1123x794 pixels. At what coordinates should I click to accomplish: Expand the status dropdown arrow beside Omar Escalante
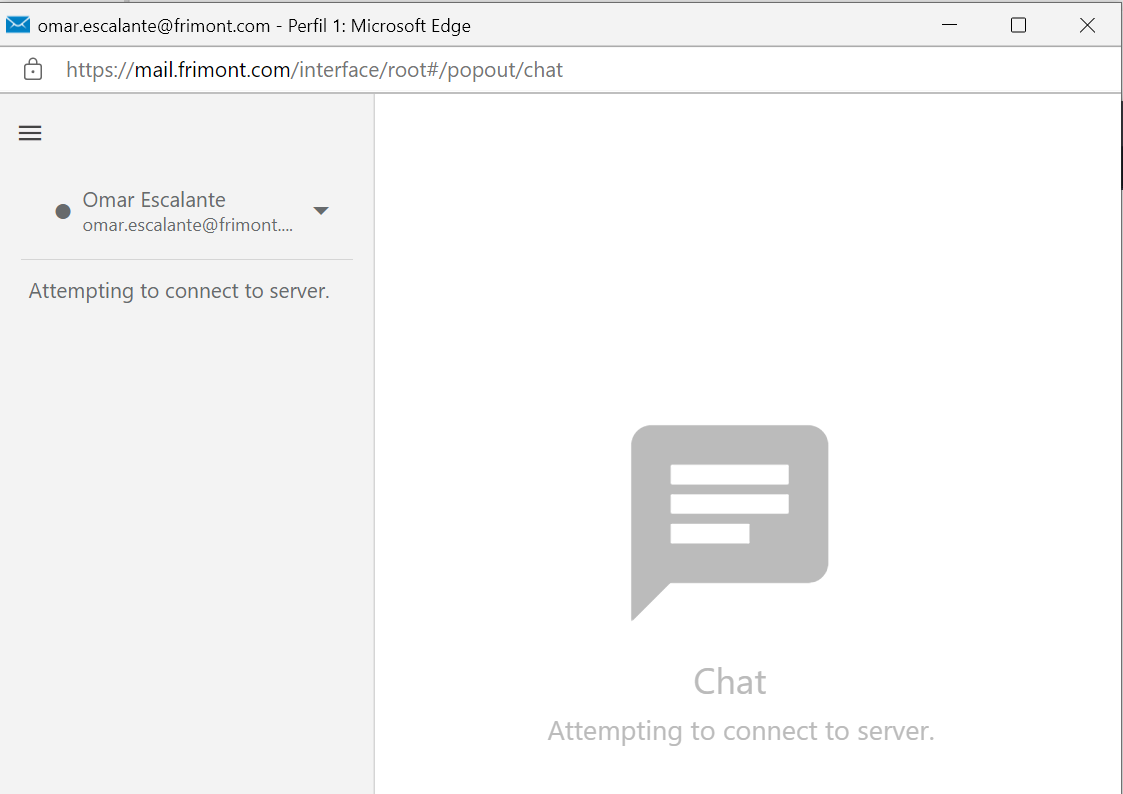(x=321, y=211)
